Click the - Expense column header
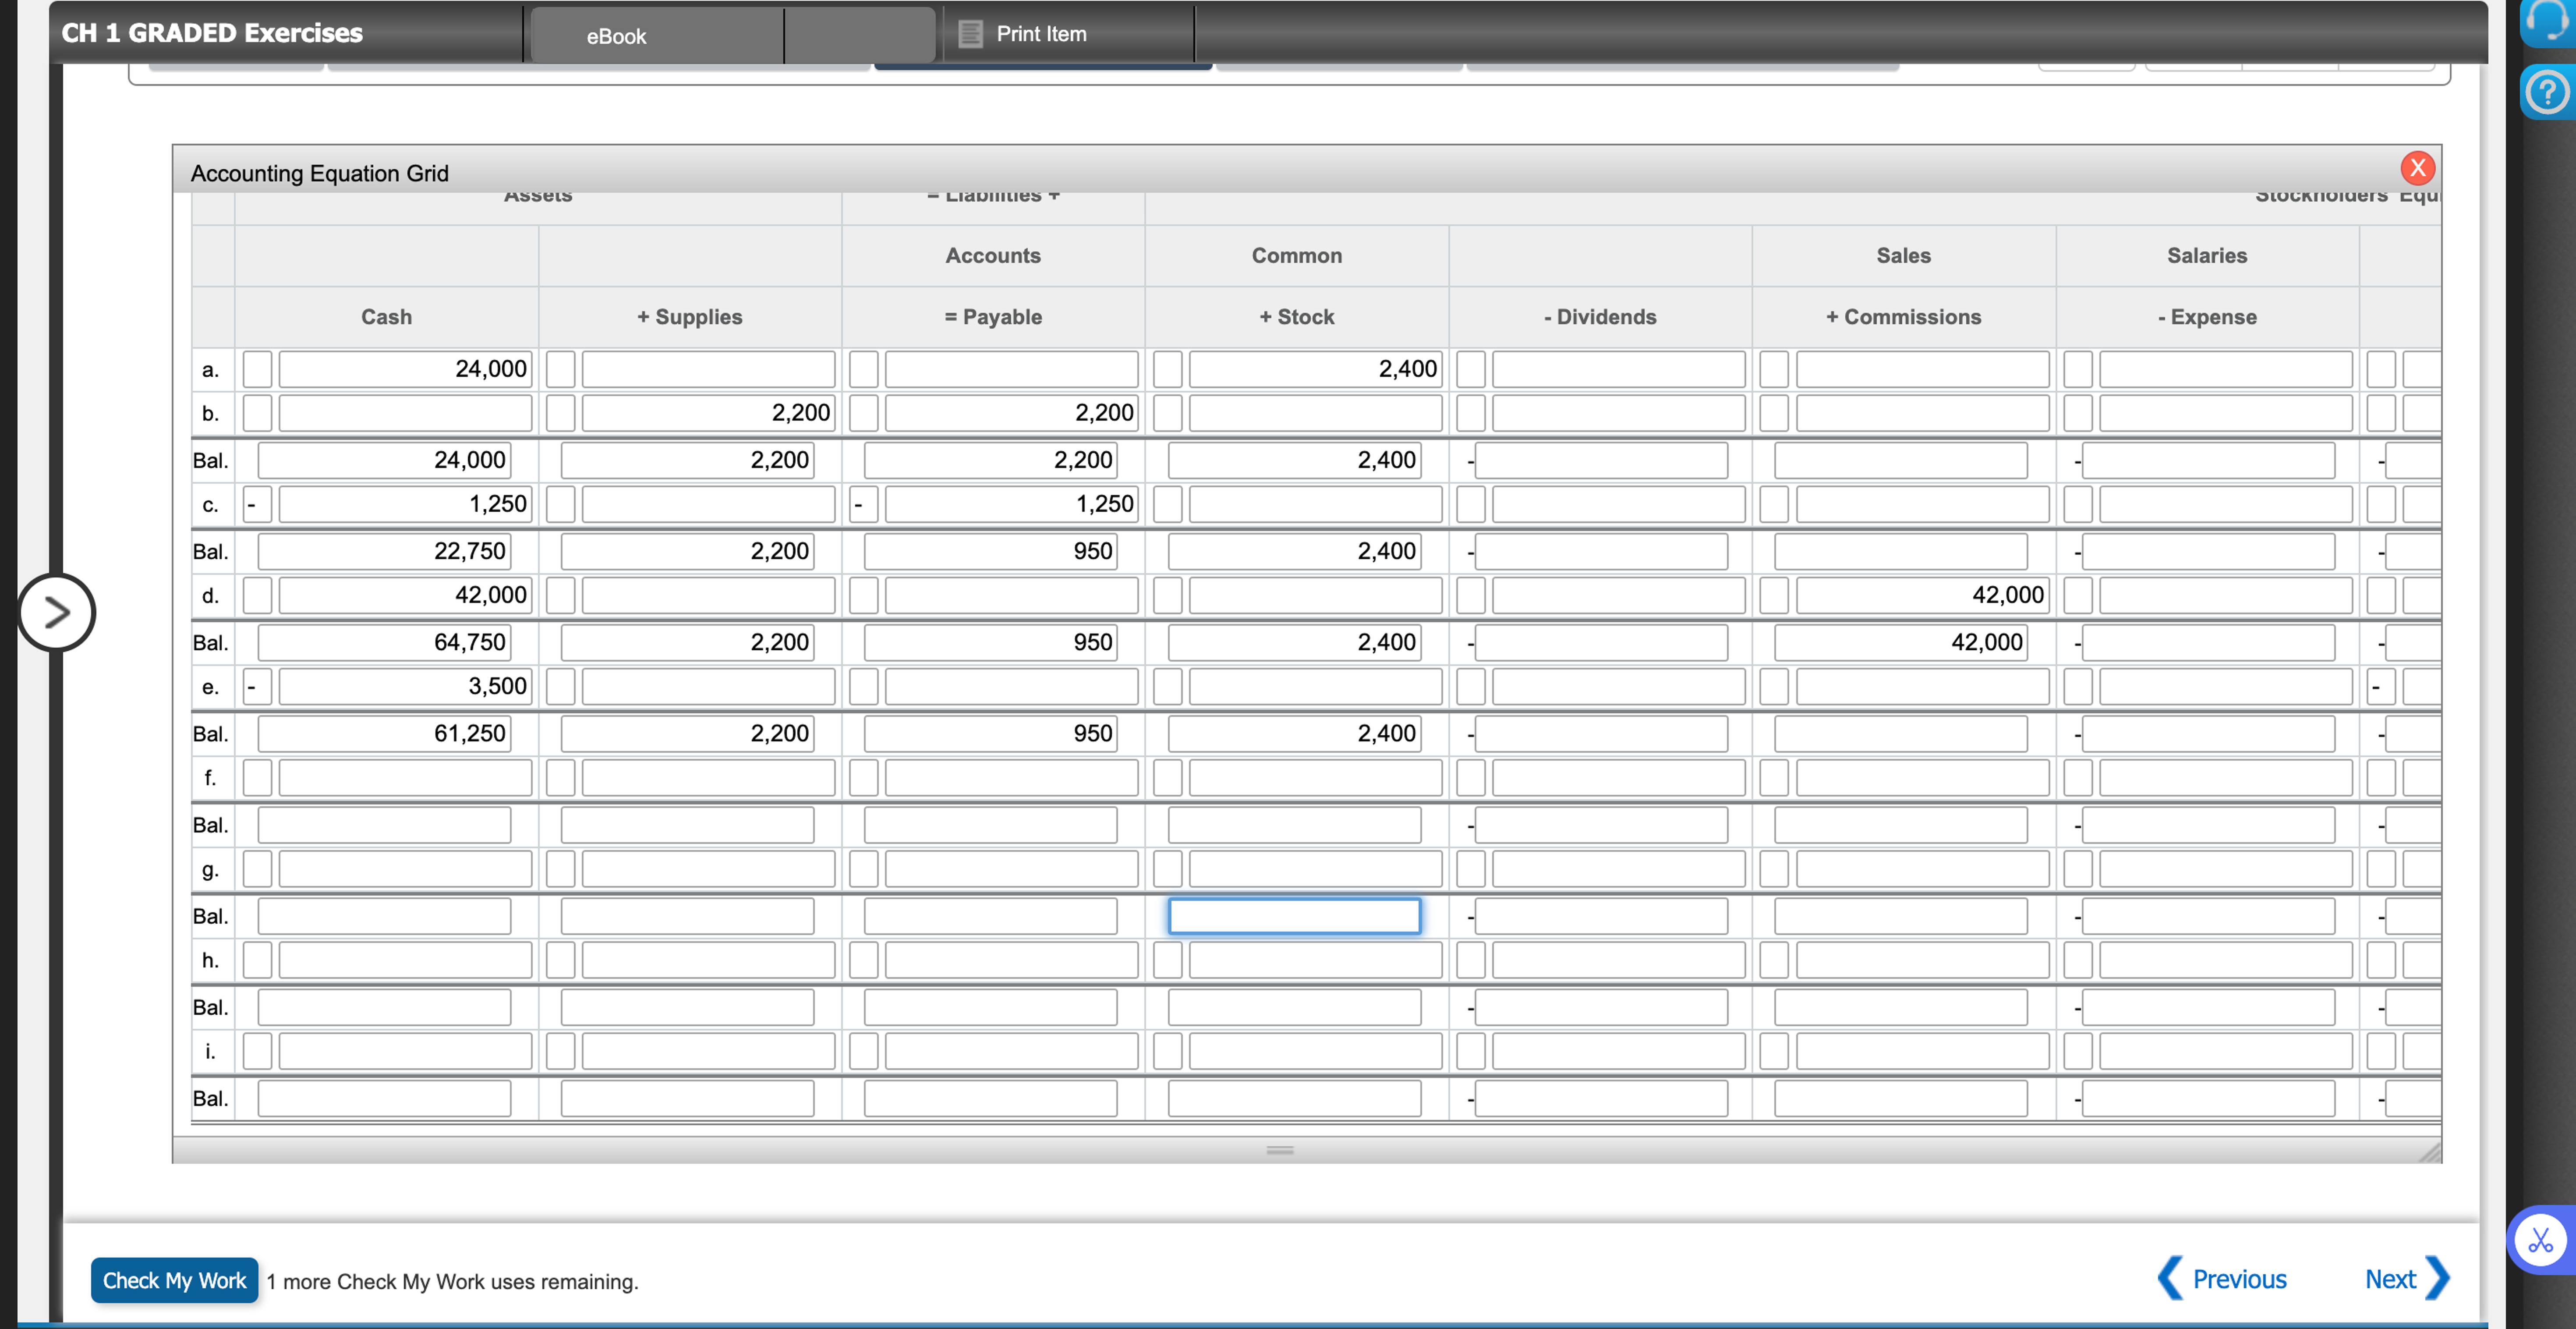 [x=2207, y=317]
